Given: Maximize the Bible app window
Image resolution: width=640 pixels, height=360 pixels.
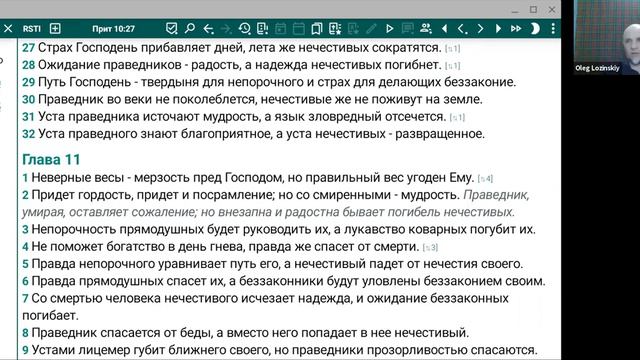Looking at the screenshot, I should click(x=533, y=9).
